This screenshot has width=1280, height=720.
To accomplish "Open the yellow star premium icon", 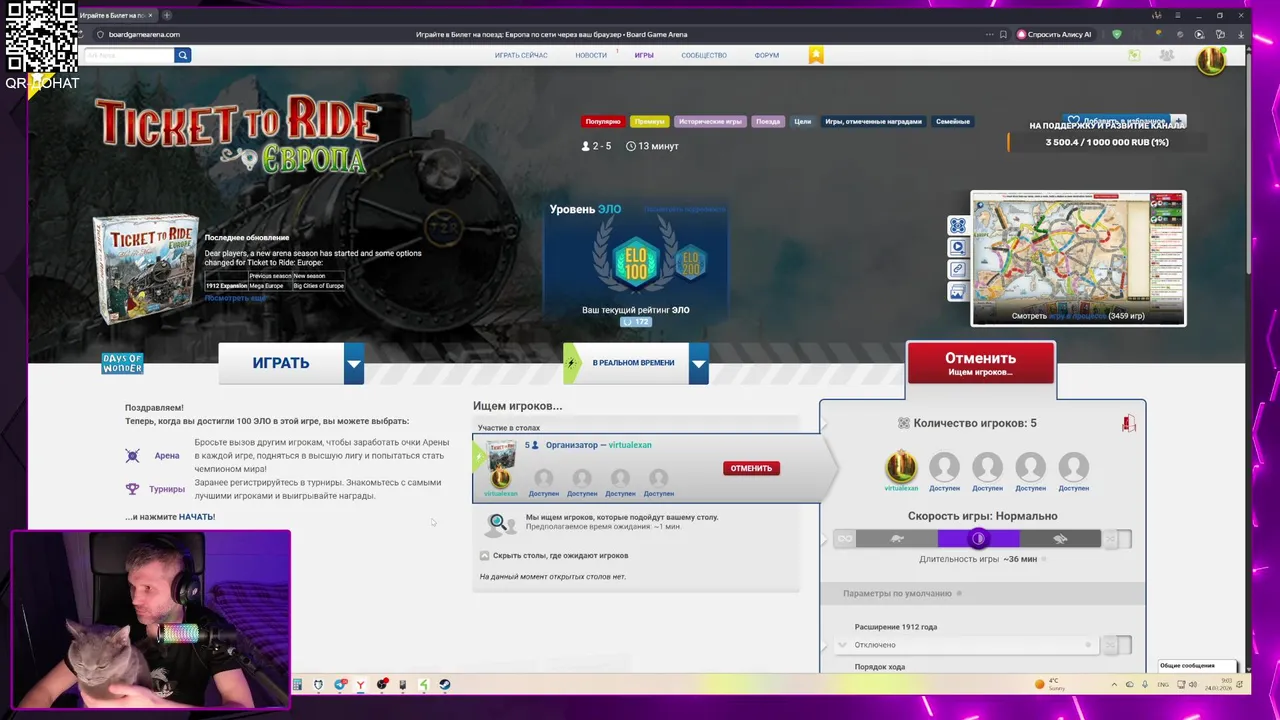I will (816, 55).
